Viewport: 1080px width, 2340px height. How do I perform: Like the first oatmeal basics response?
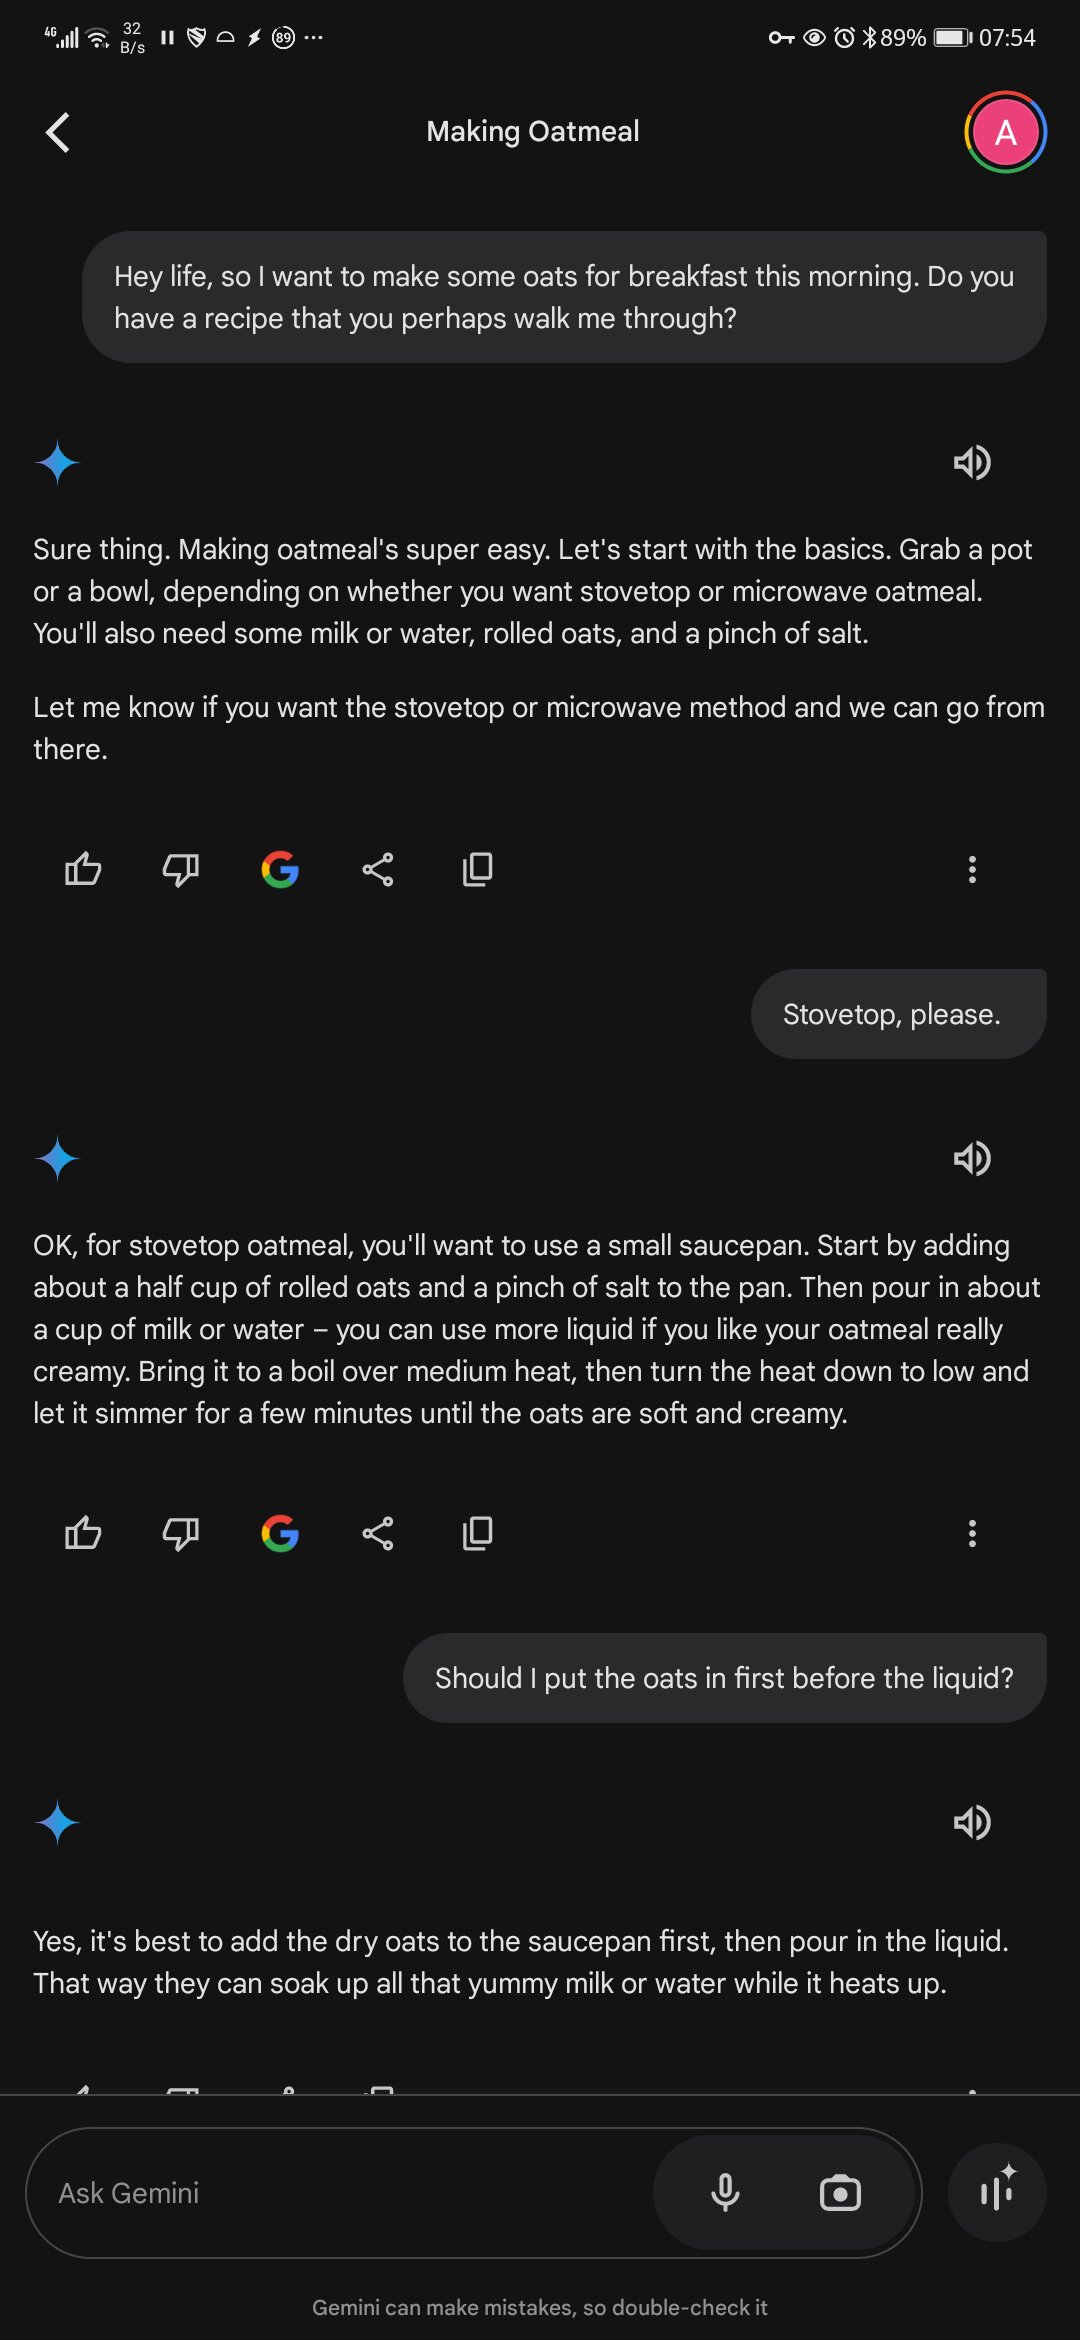83,869
